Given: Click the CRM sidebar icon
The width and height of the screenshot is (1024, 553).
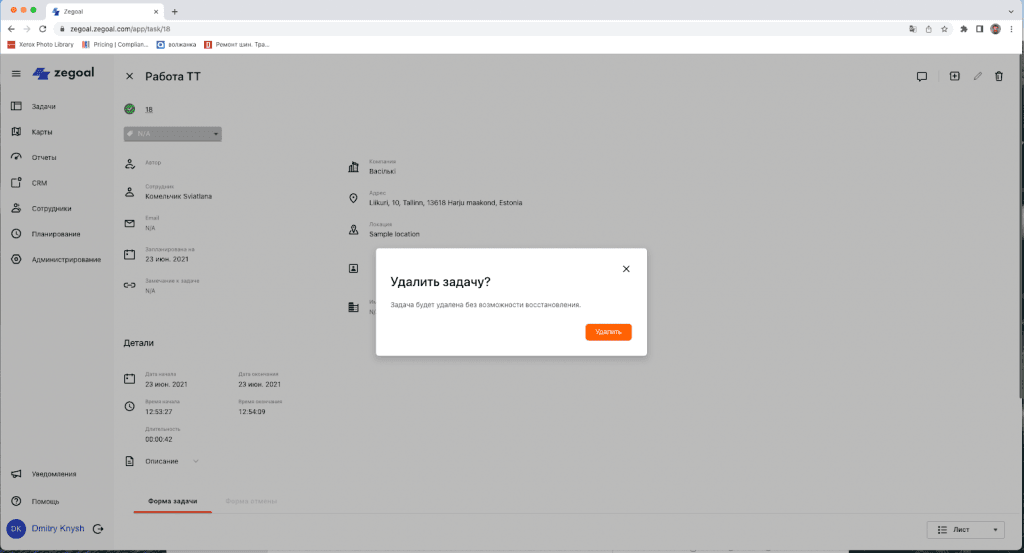Looking at the screenshot, I should [x=16, y=183].
